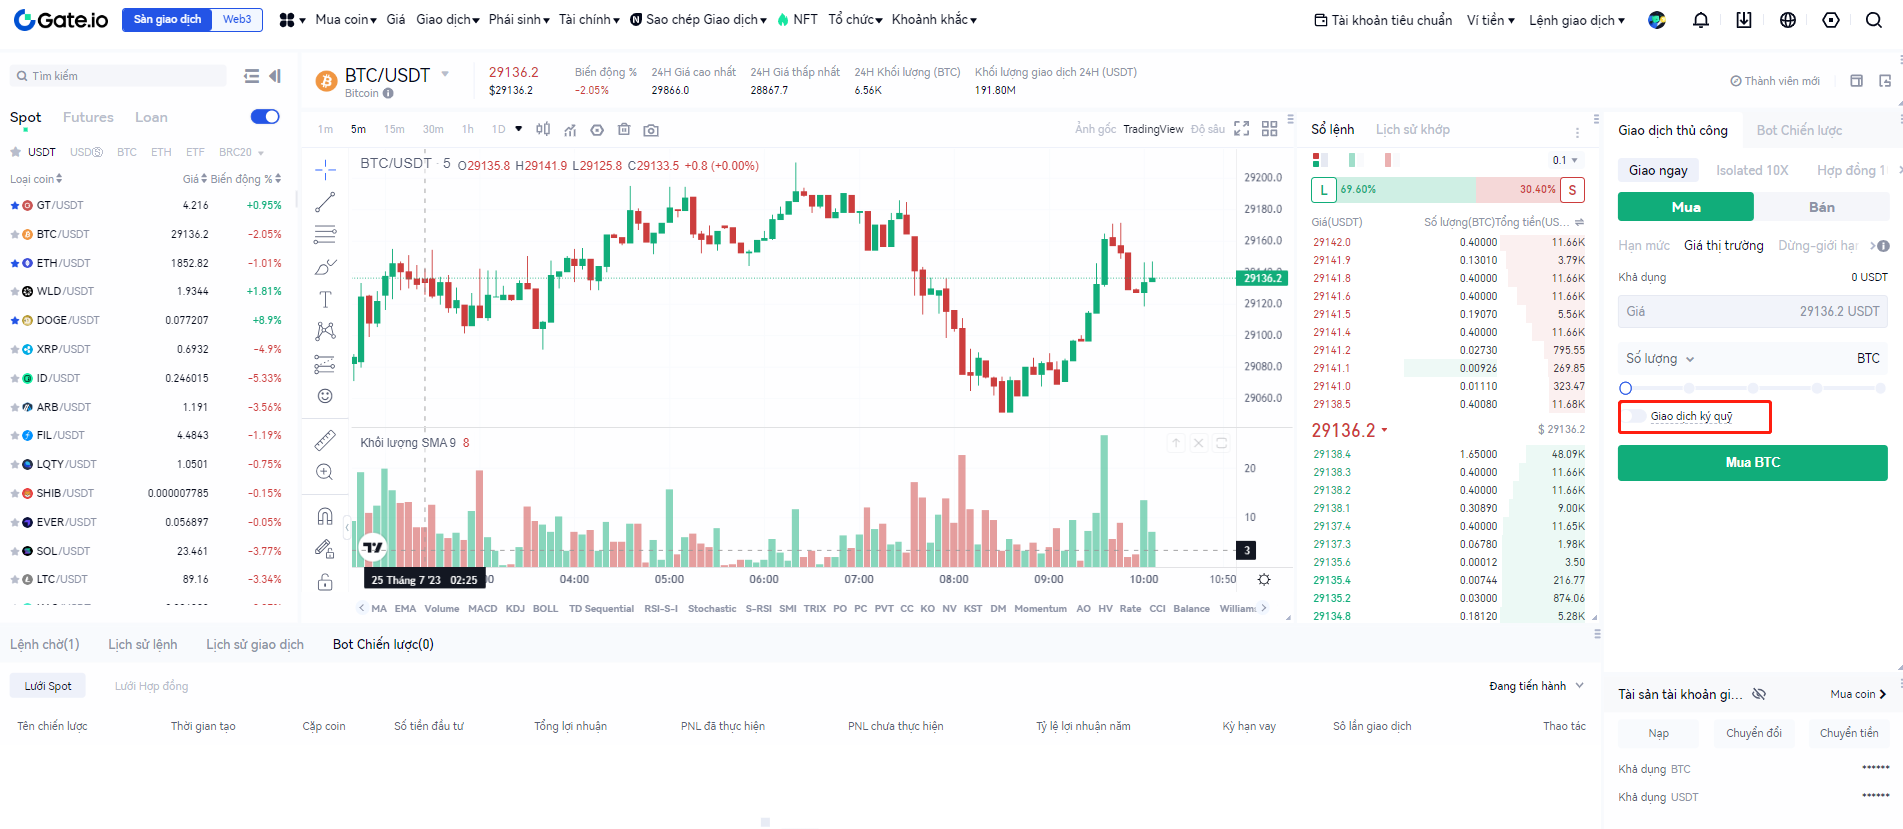
Task: Open the 0.1 order book precision dropdown
Action: point(1565,160)
